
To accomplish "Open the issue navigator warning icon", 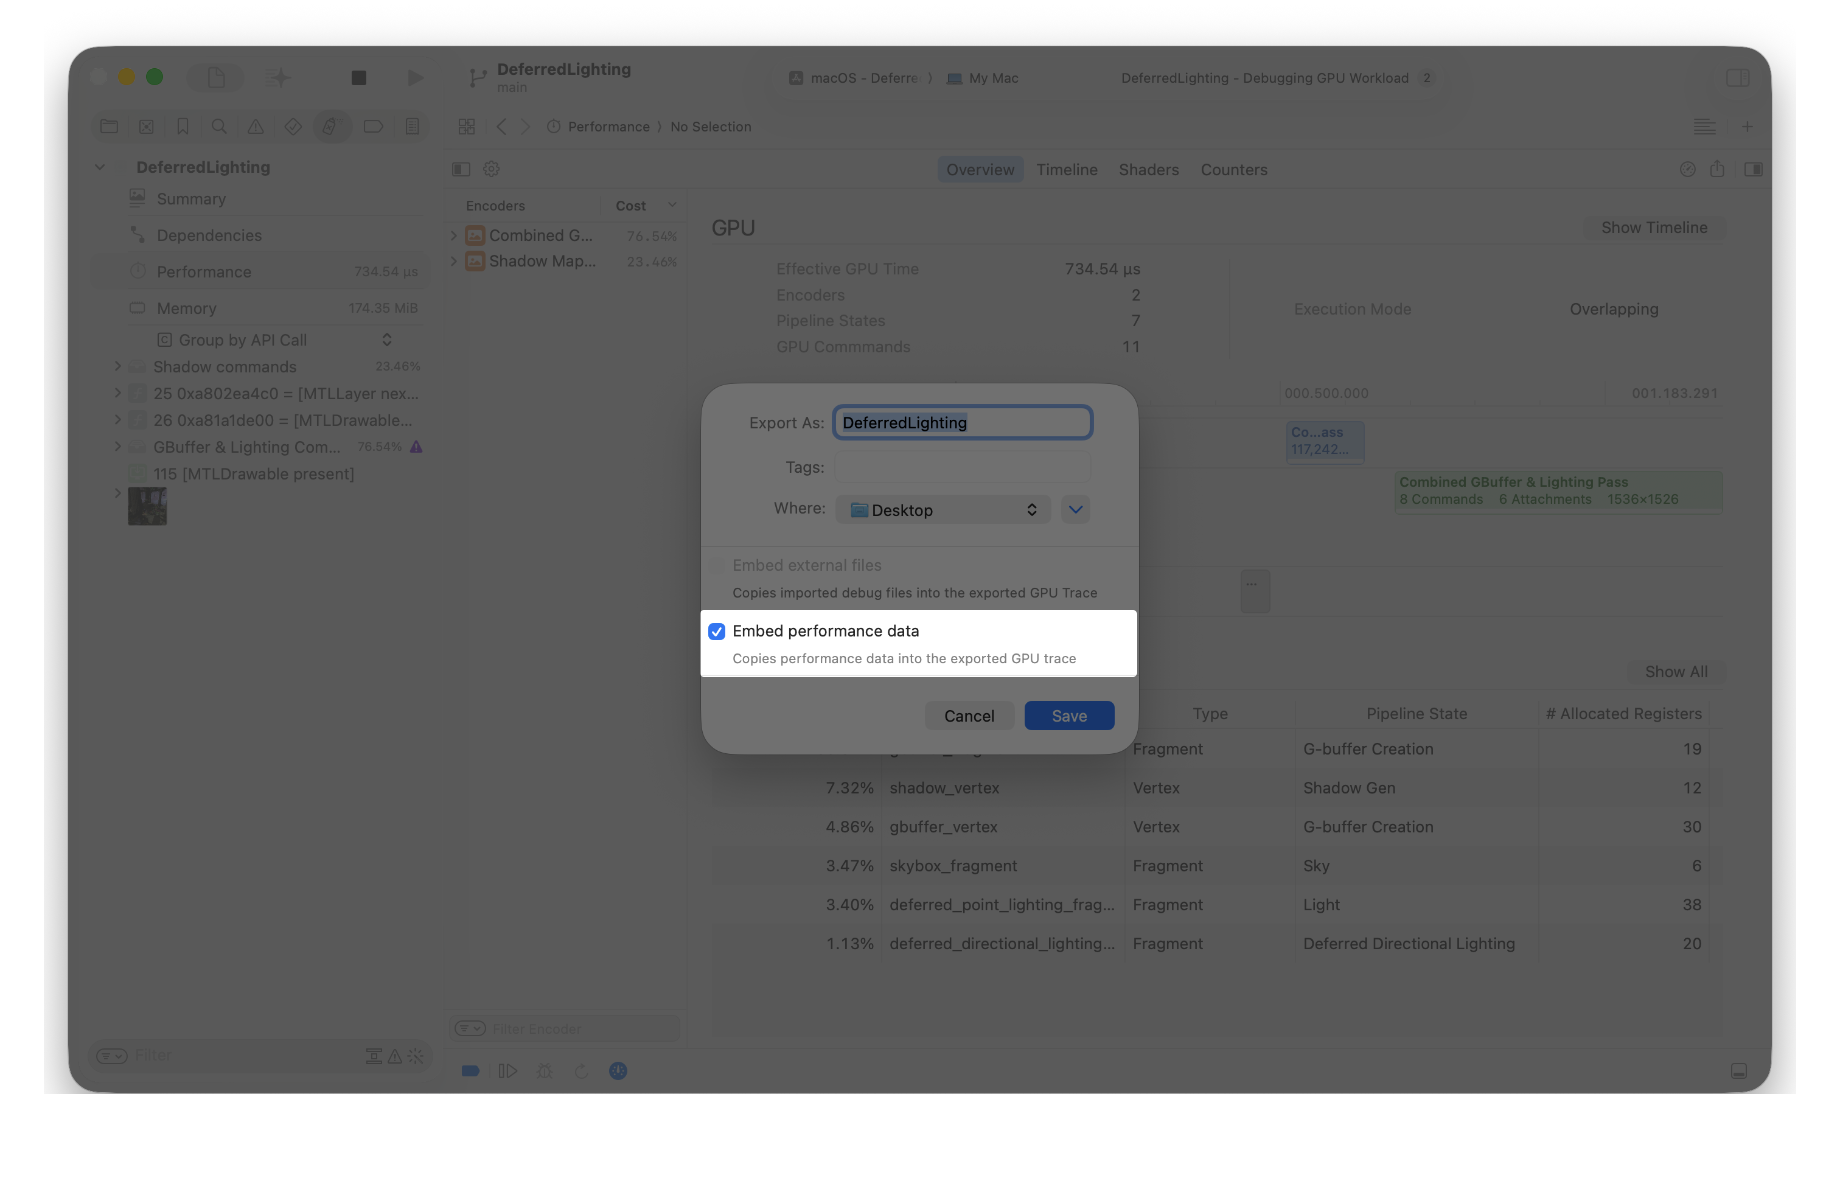I will coord(256,126).
